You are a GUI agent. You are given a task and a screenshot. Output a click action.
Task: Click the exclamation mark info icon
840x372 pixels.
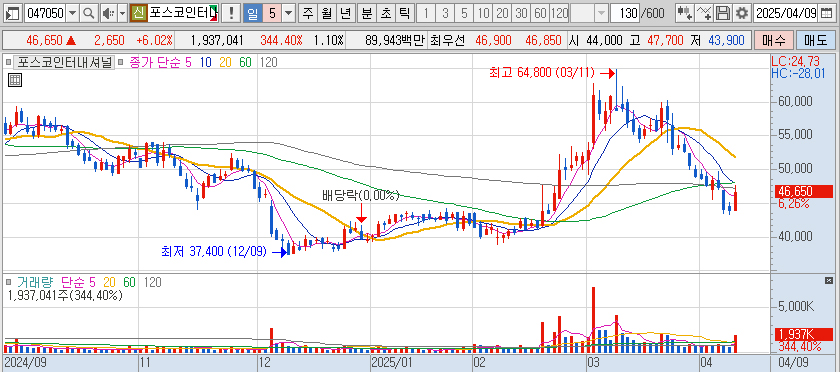pos(231,13)
